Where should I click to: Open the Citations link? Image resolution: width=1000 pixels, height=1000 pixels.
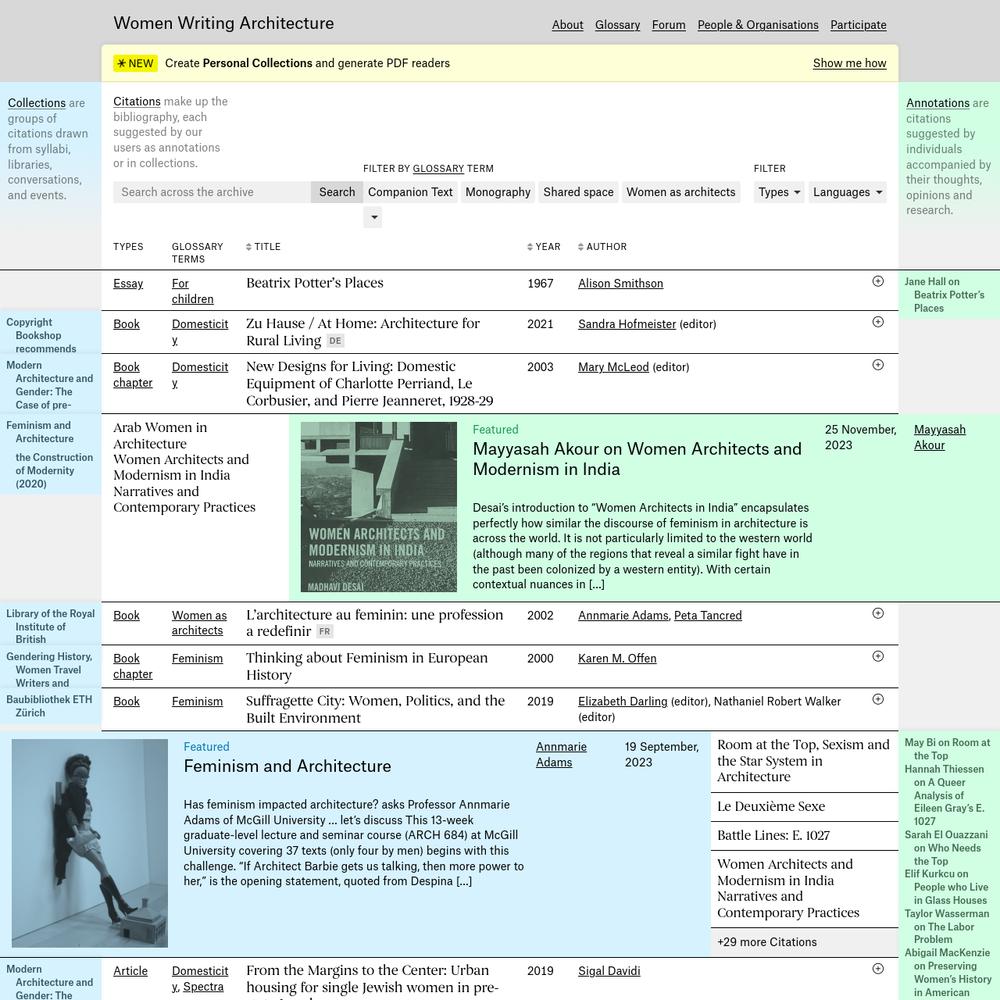click(x=136, y=101)
